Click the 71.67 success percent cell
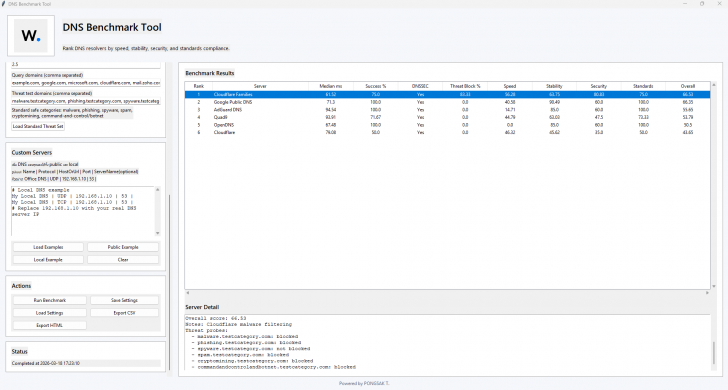728x390 pixels. tap(376, 117)
